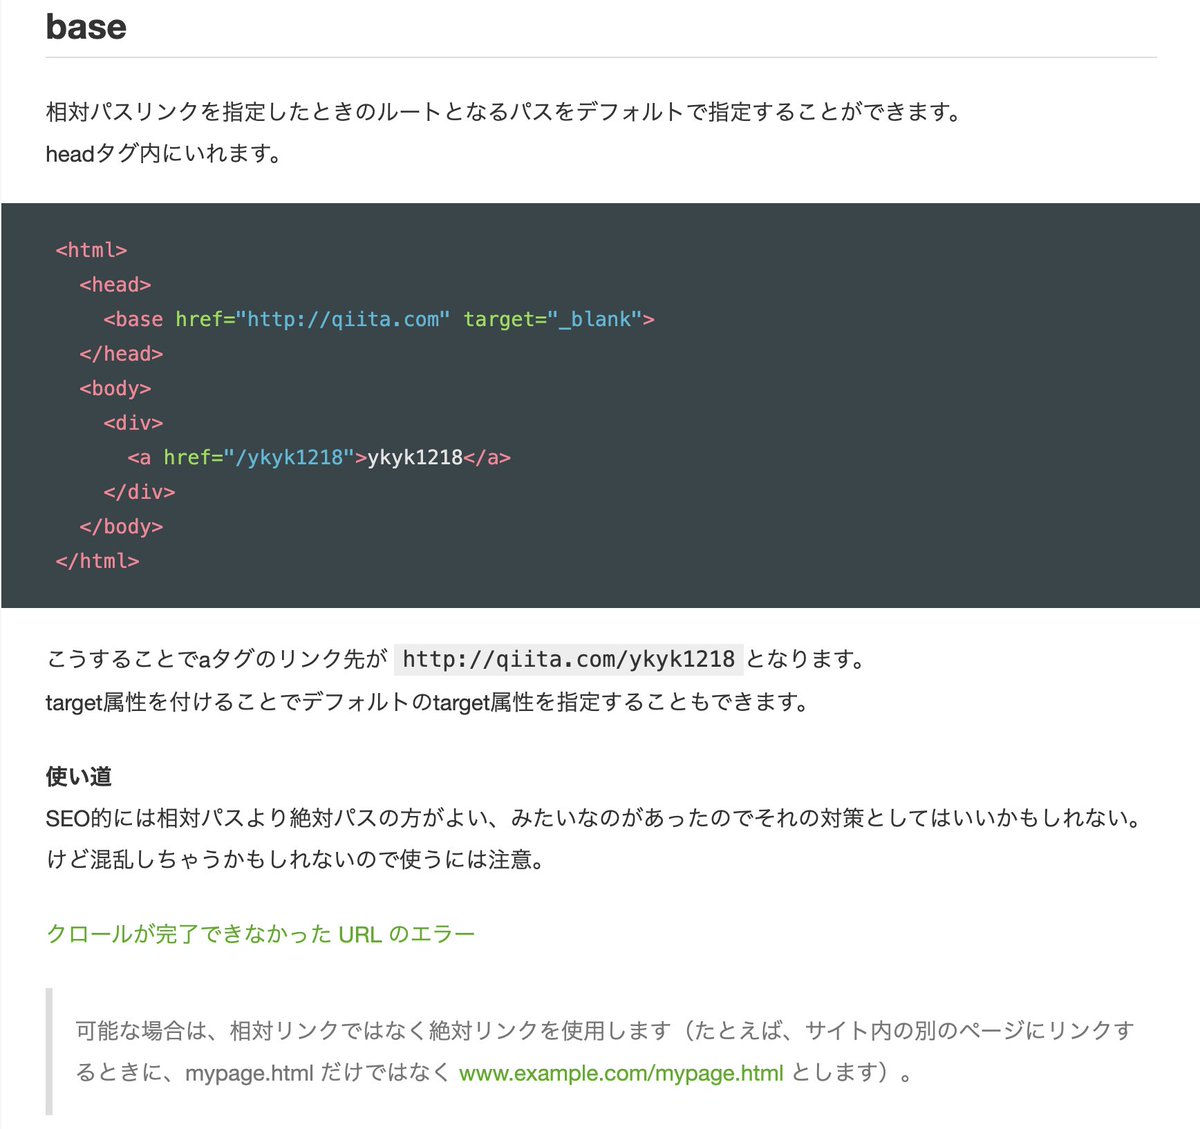This screenshot has height=1129, width=1200.
Task: Click the opening <head> code line
Action: [115, 285]
